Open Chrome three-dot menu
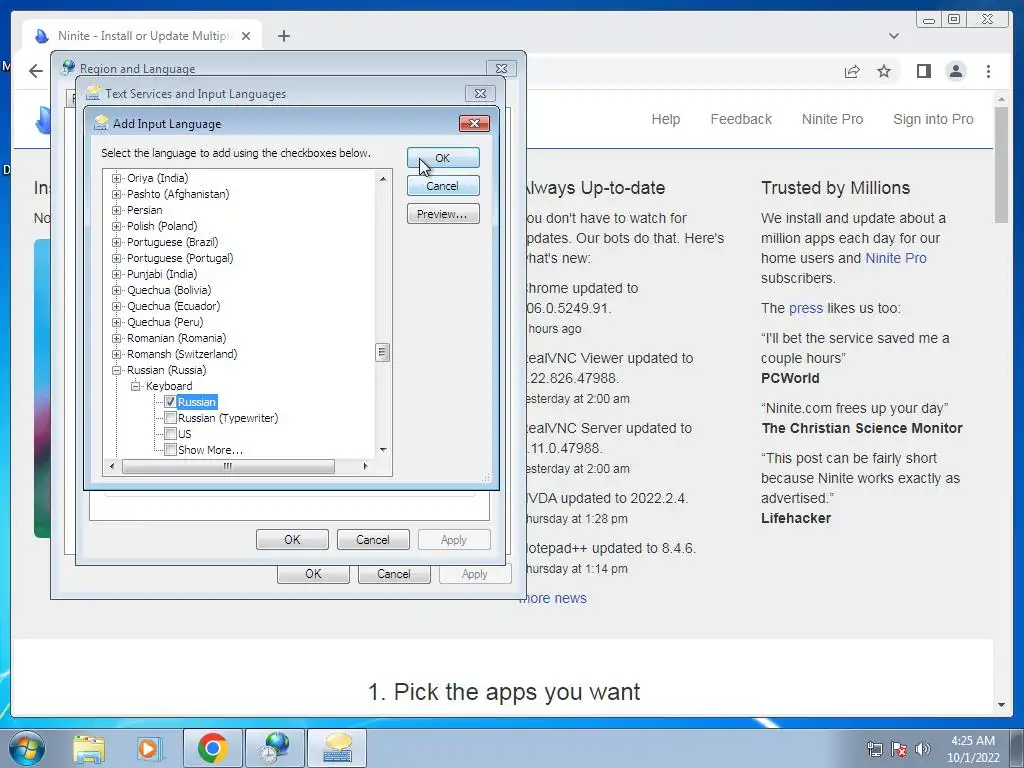 (988, 71)
